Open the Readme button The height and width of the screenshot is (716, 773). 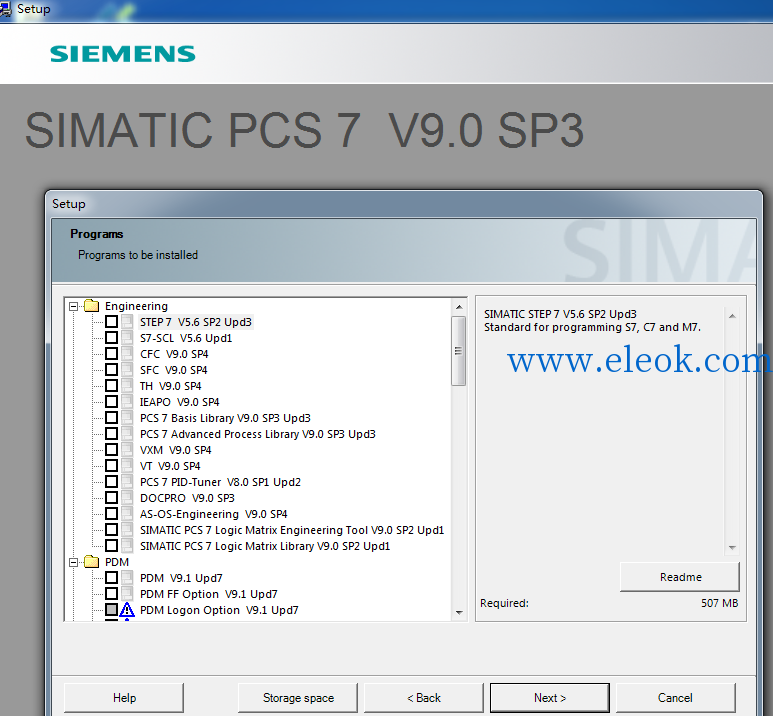pyautogui.click(x=680, y=577)
